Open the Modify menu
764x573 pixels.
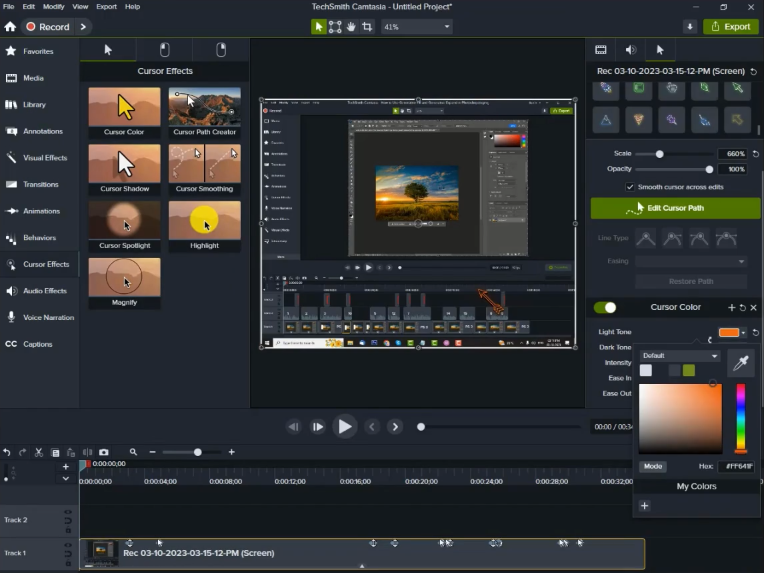tap(54, 6)
